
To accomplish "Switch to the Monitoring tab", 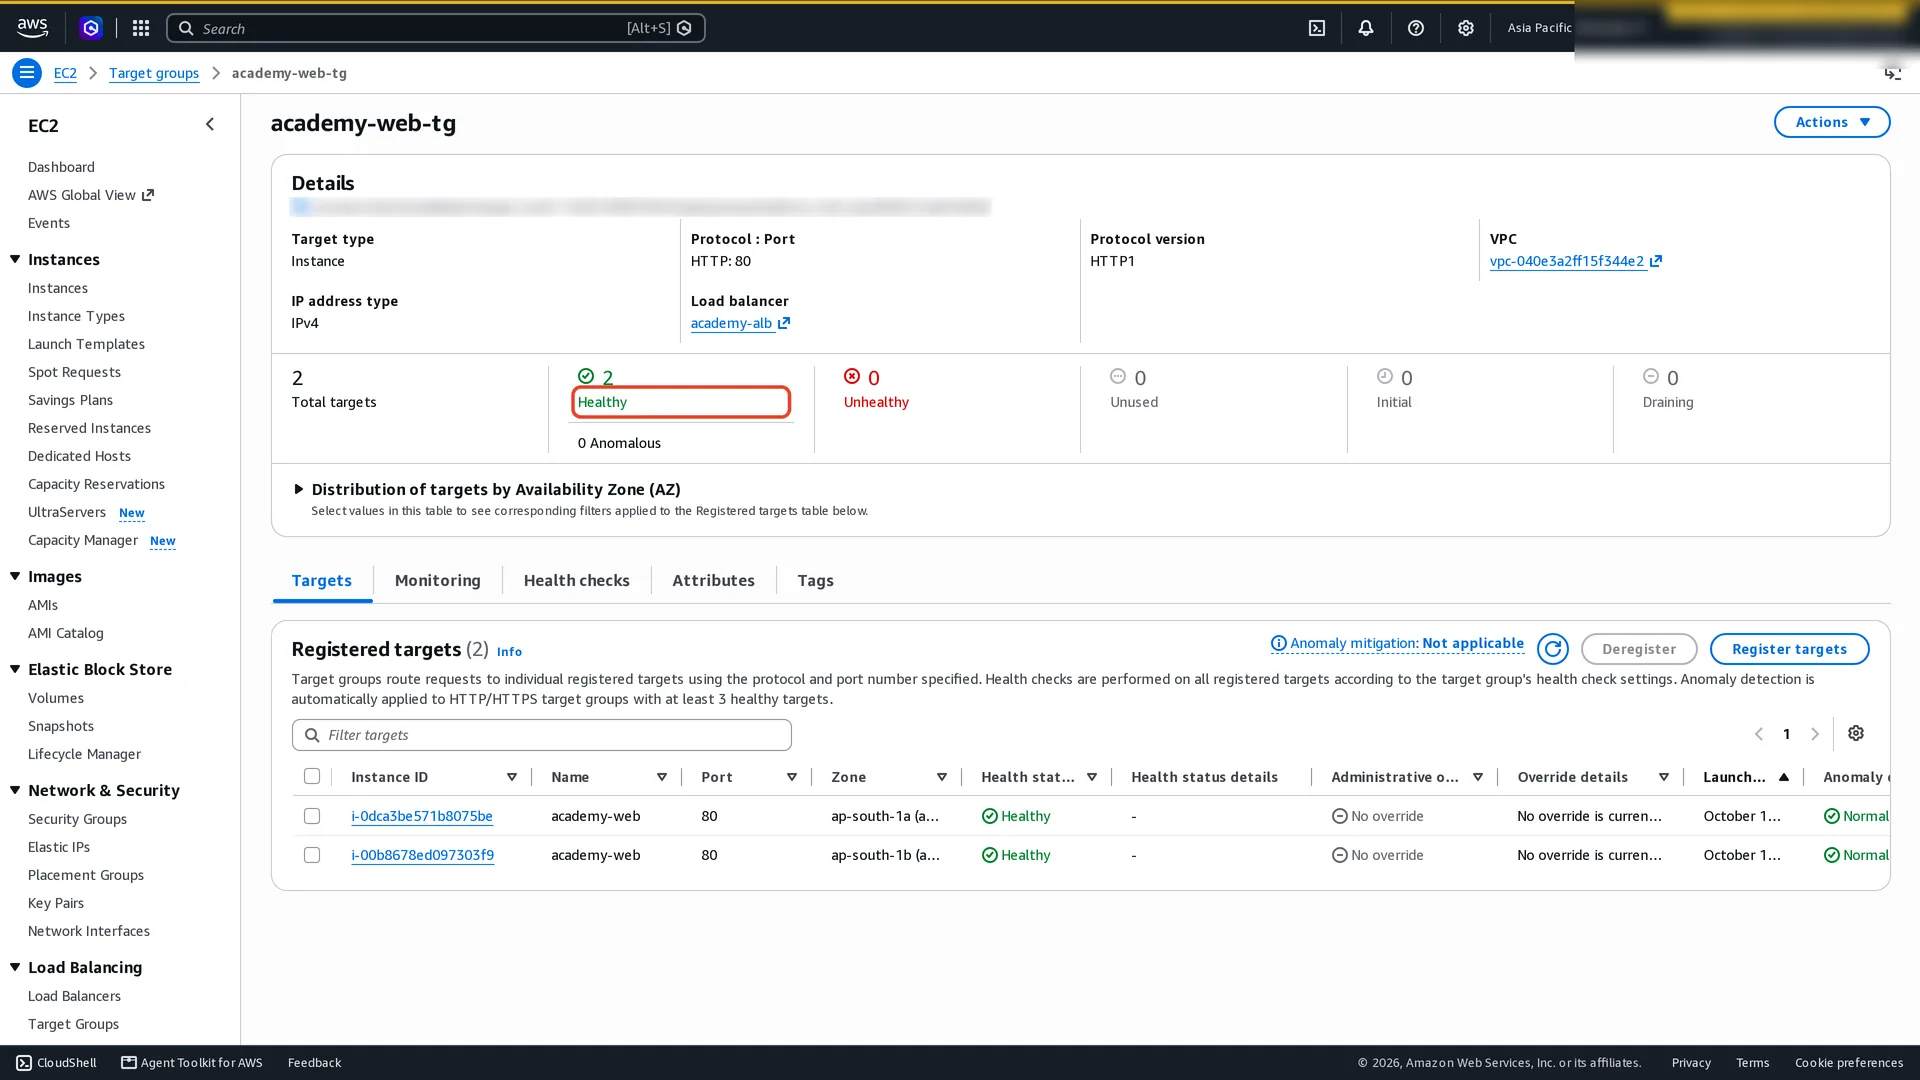I will click(438, 580).
